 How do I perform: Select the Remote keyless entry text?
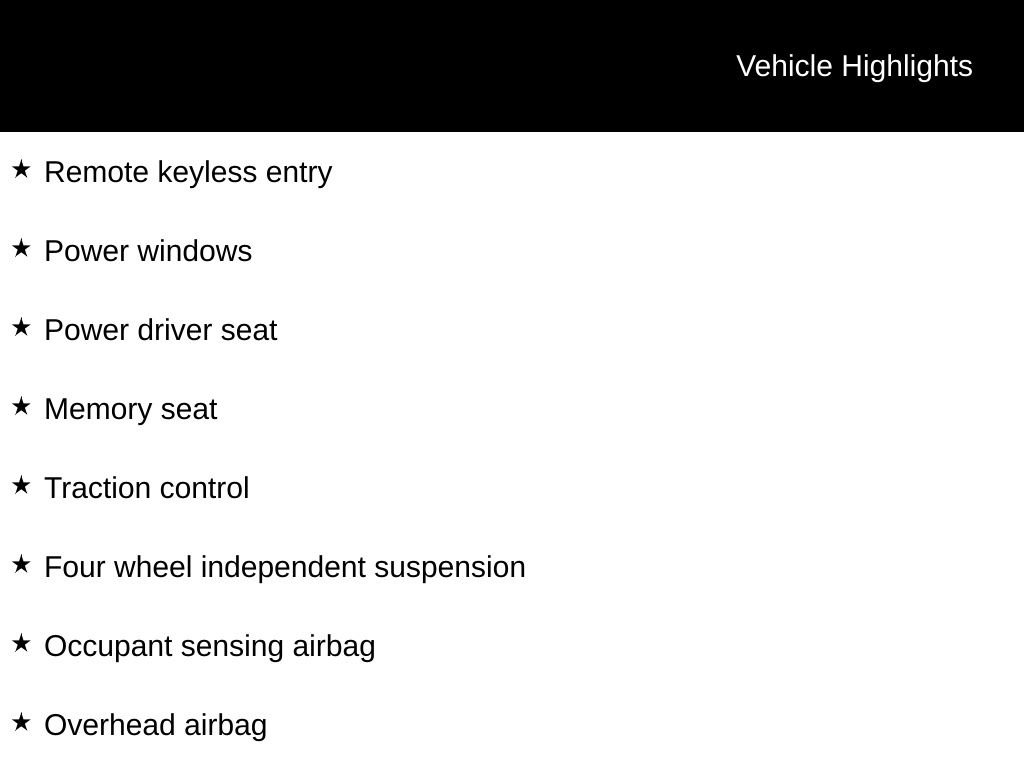188,173
